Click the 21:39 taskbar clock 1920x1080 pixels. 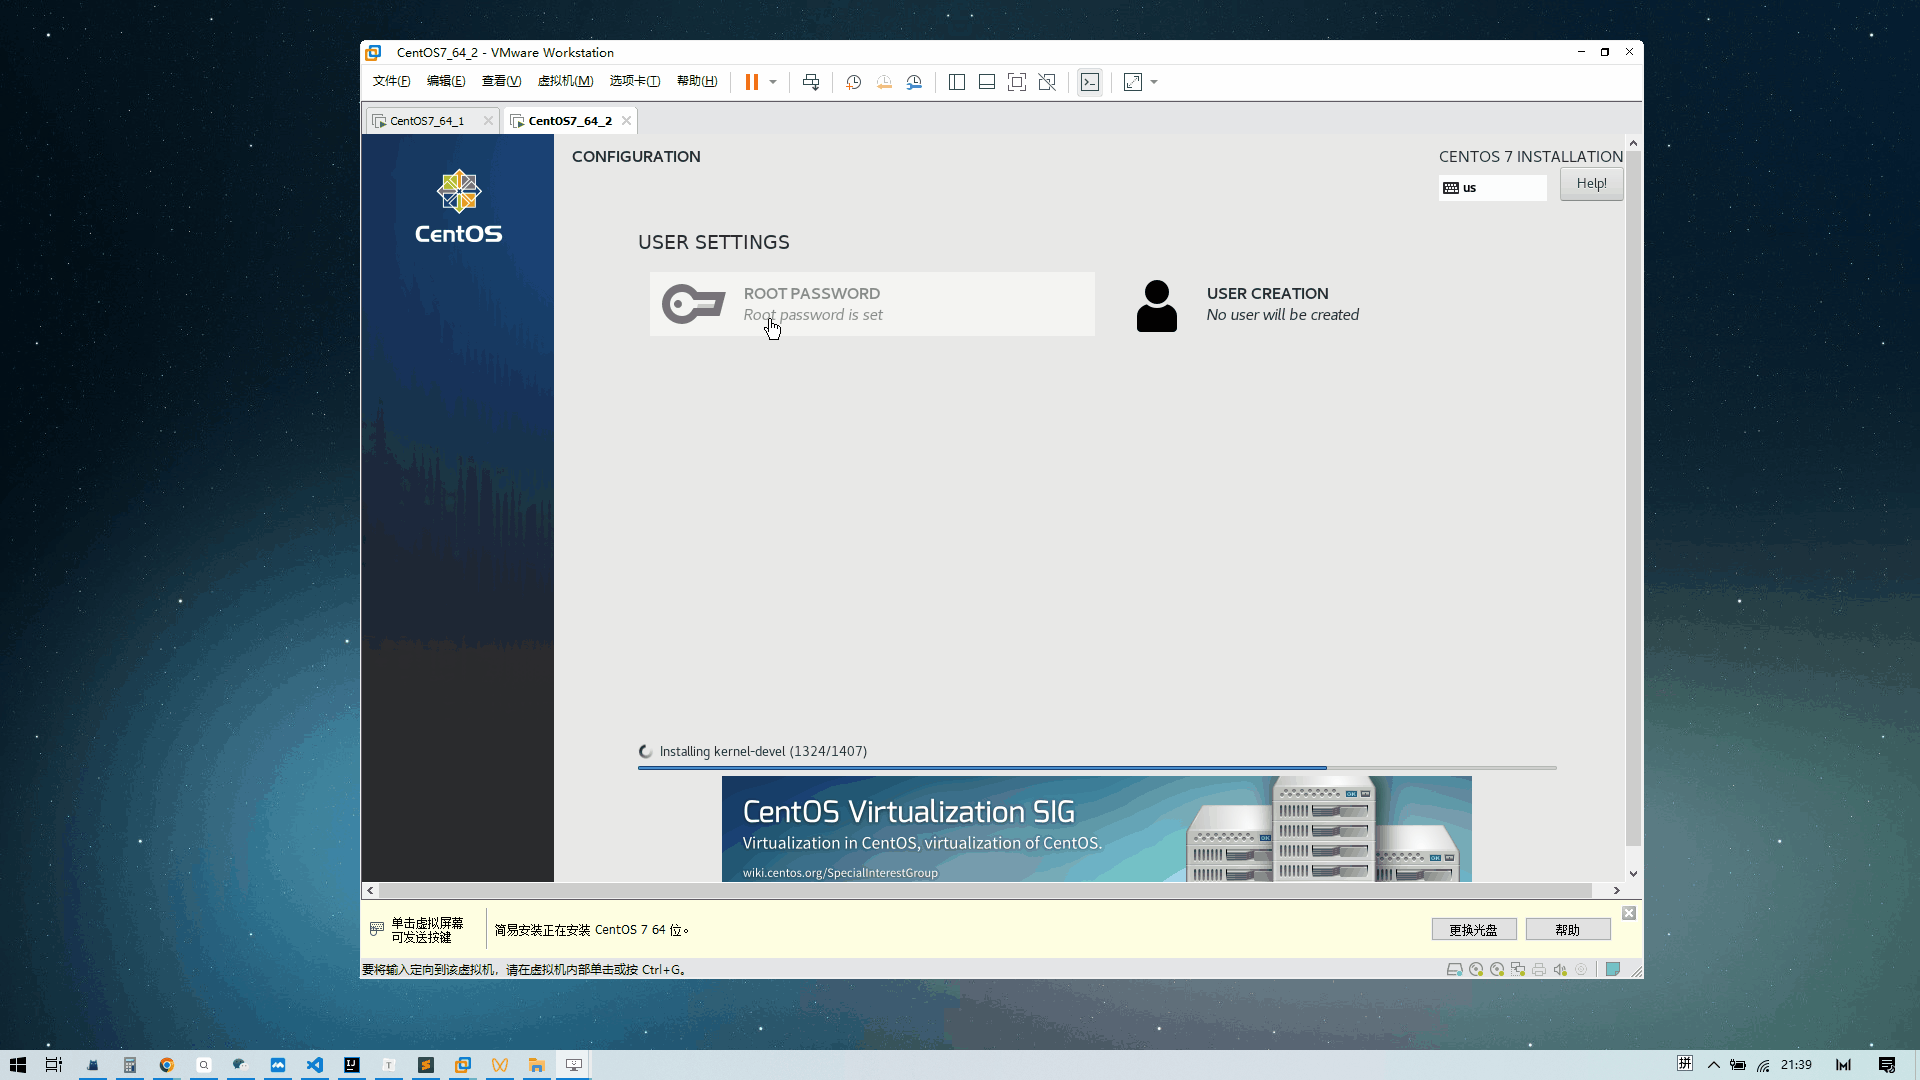(1796, 1065)
